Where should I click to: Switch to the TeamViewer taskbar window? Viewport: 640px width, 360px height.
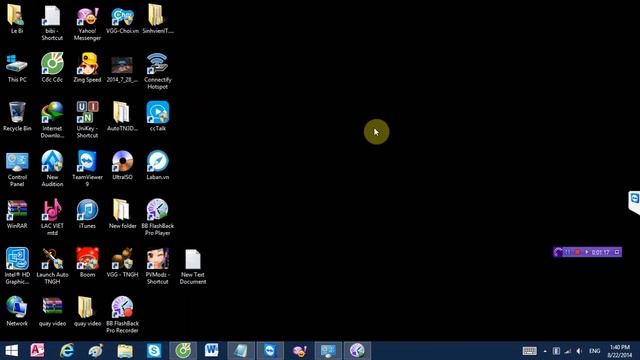pyautogui.click(x=270, y=351)
